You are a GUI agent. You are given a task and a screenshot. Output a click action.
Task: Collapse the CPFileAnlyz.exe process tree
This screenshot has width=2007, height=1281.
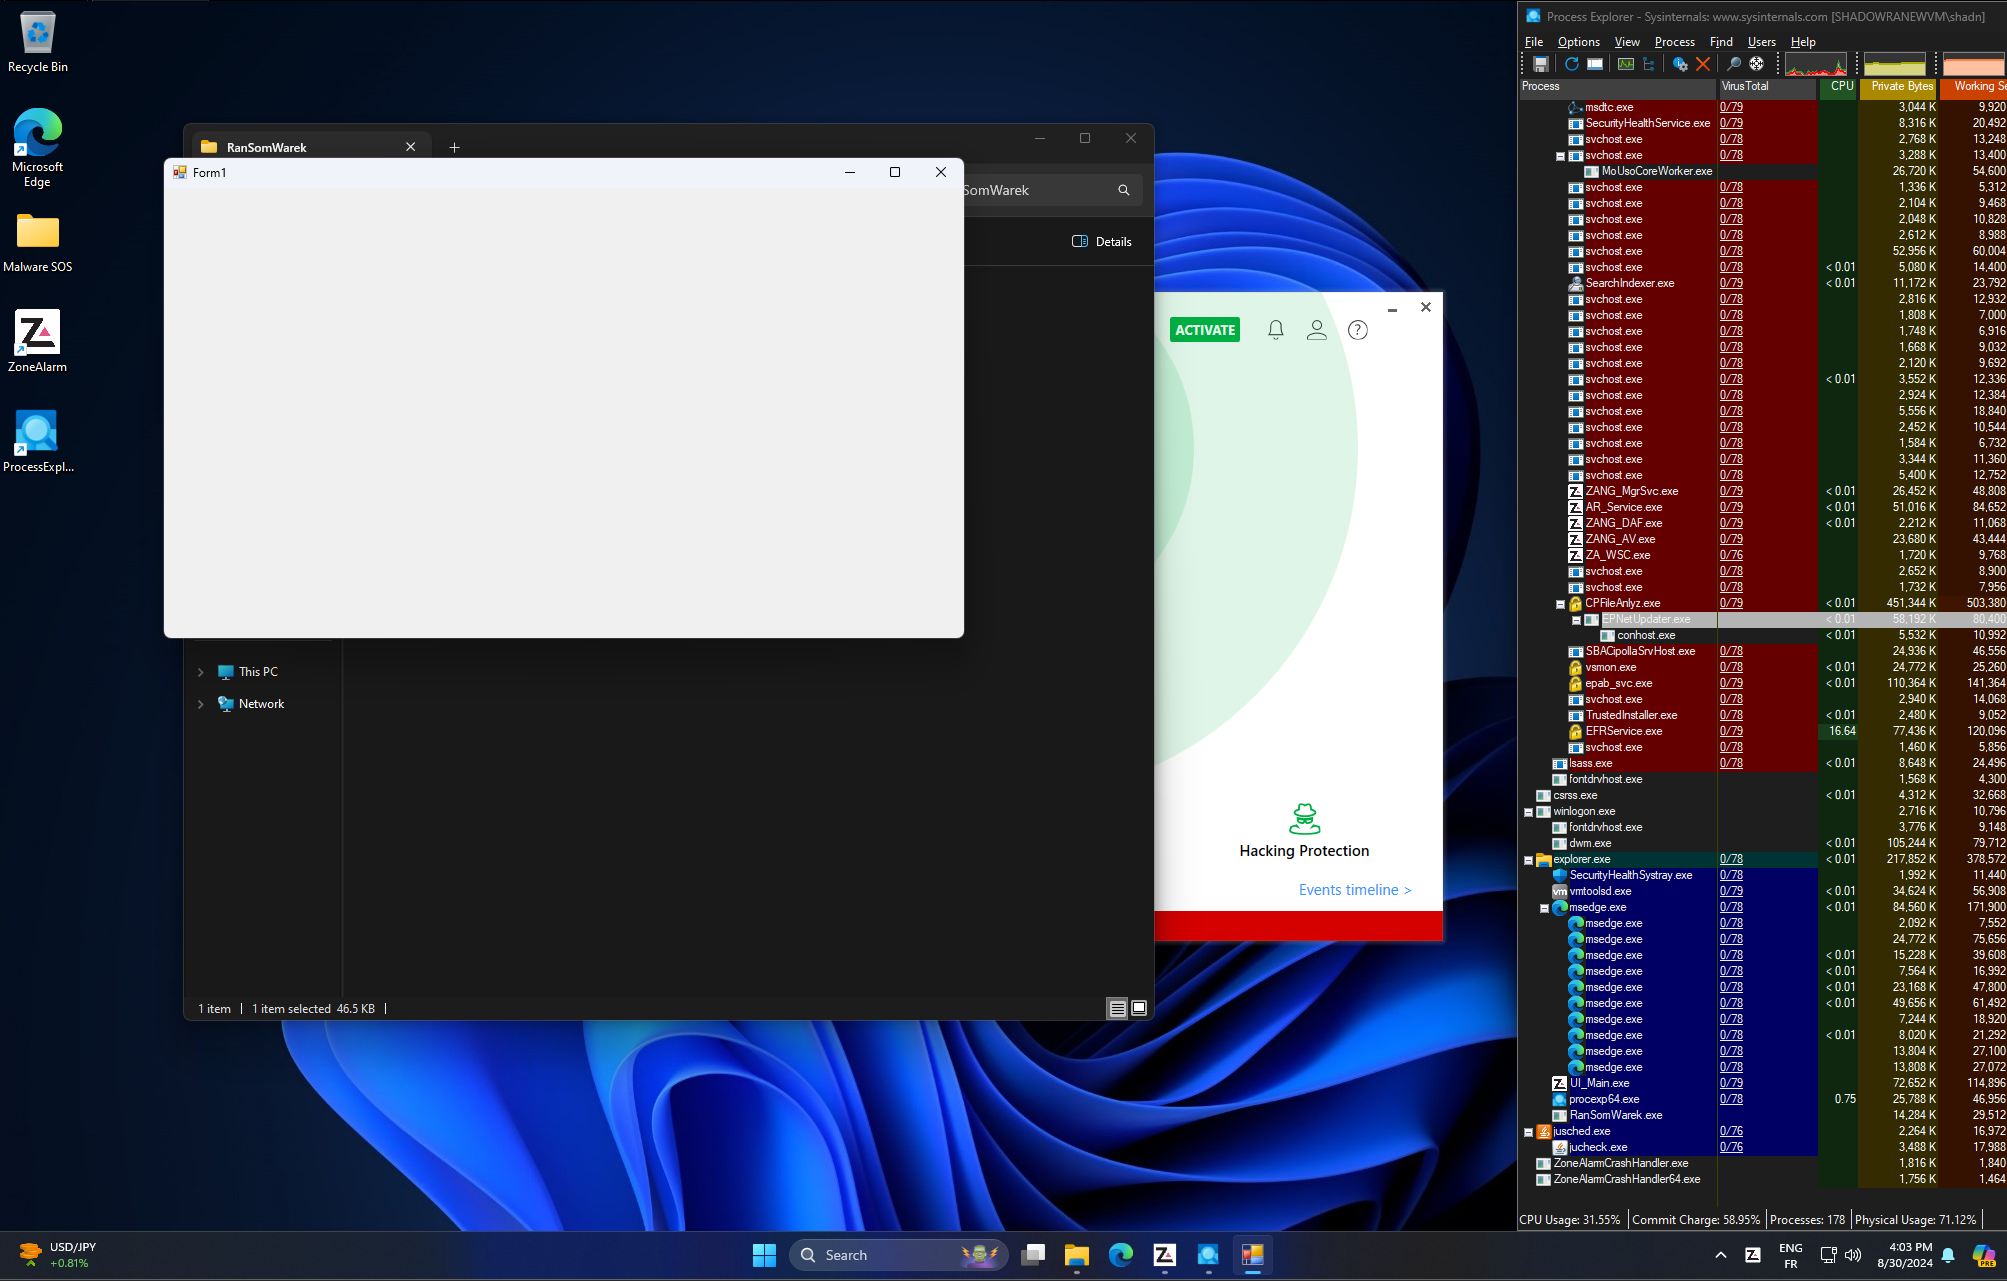coord(1560,604)
